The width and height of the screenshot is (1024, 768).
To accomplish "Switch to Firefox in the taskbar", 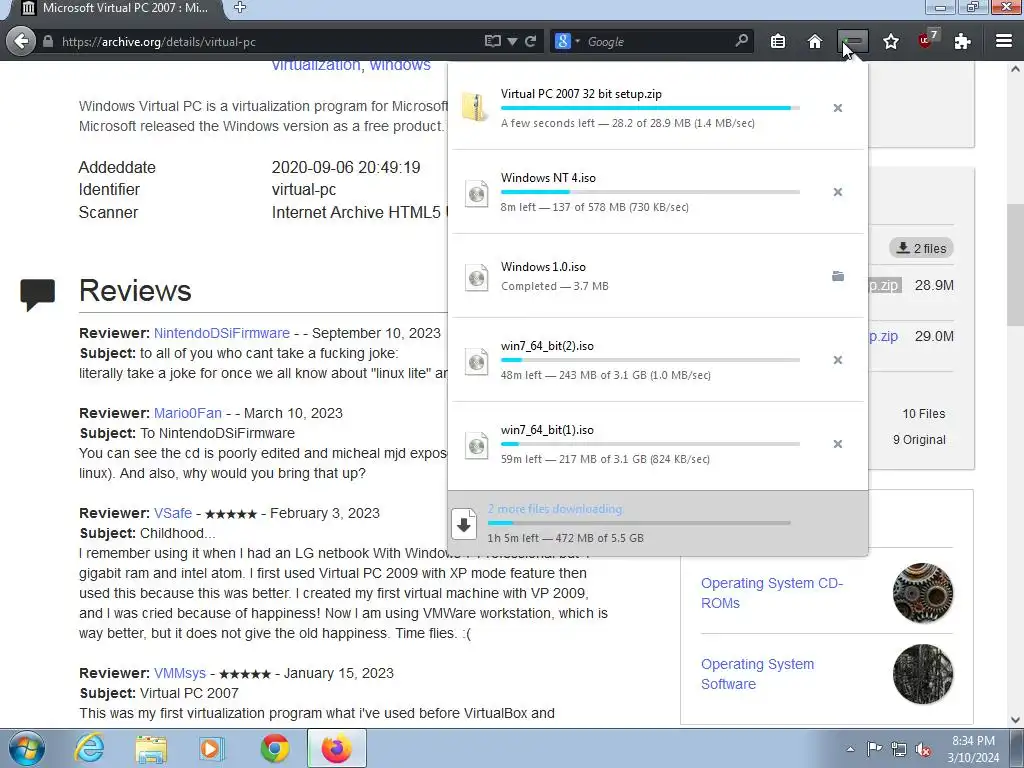I will point(336,748).
